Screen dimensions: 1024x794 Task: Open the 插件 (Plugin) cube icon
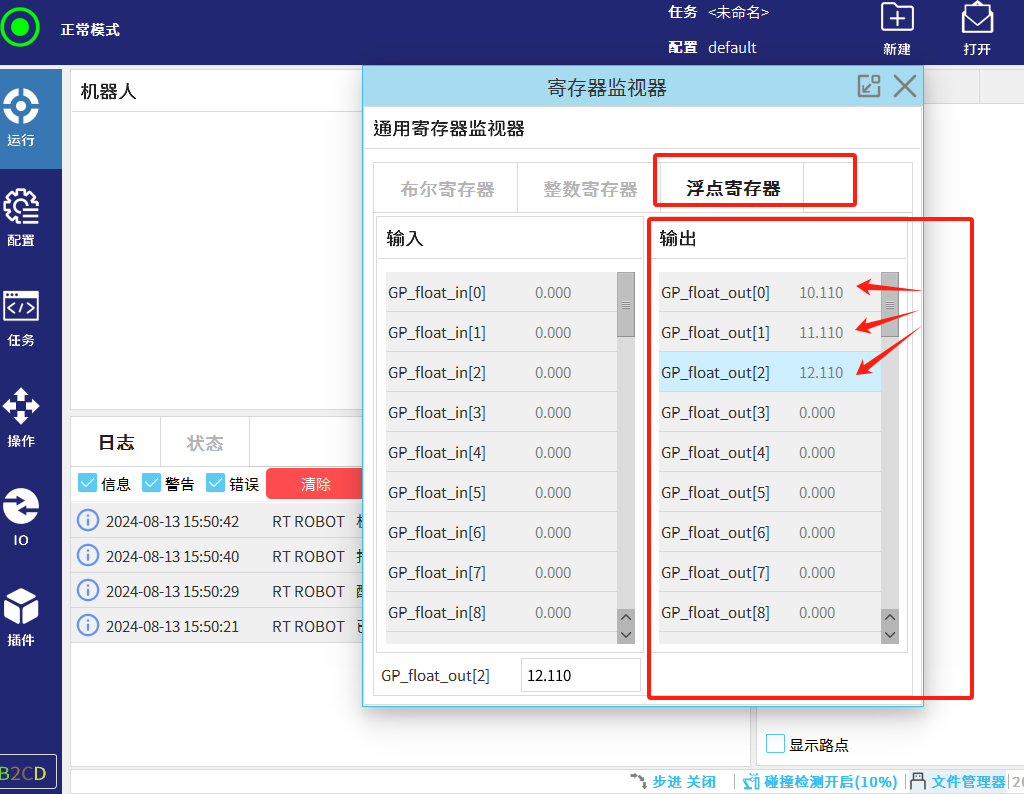tap(21, 616)
